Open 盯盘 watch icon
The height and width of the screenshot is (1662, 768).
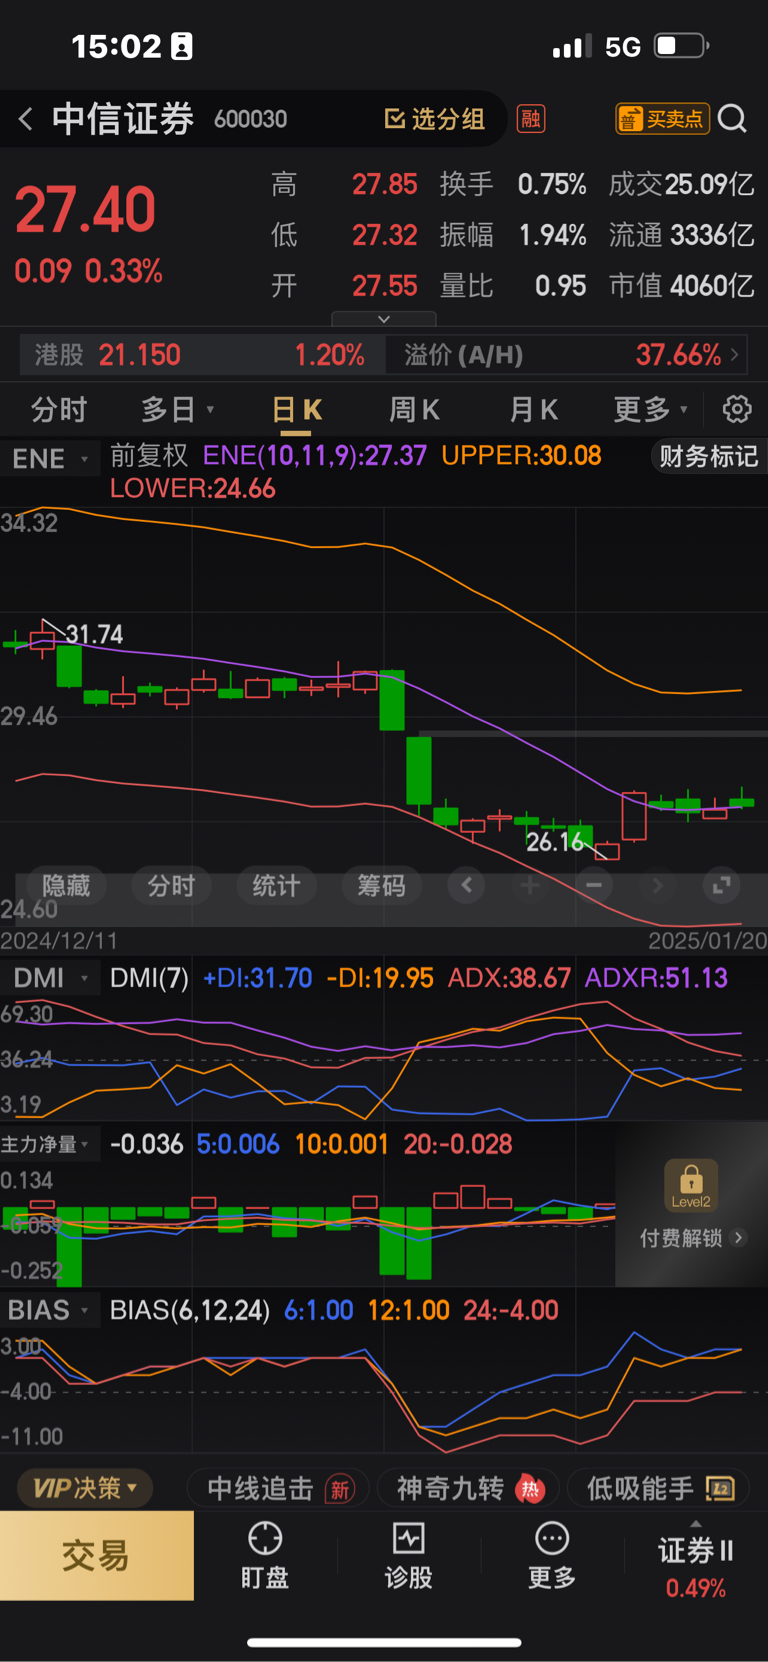point(265,1556)
